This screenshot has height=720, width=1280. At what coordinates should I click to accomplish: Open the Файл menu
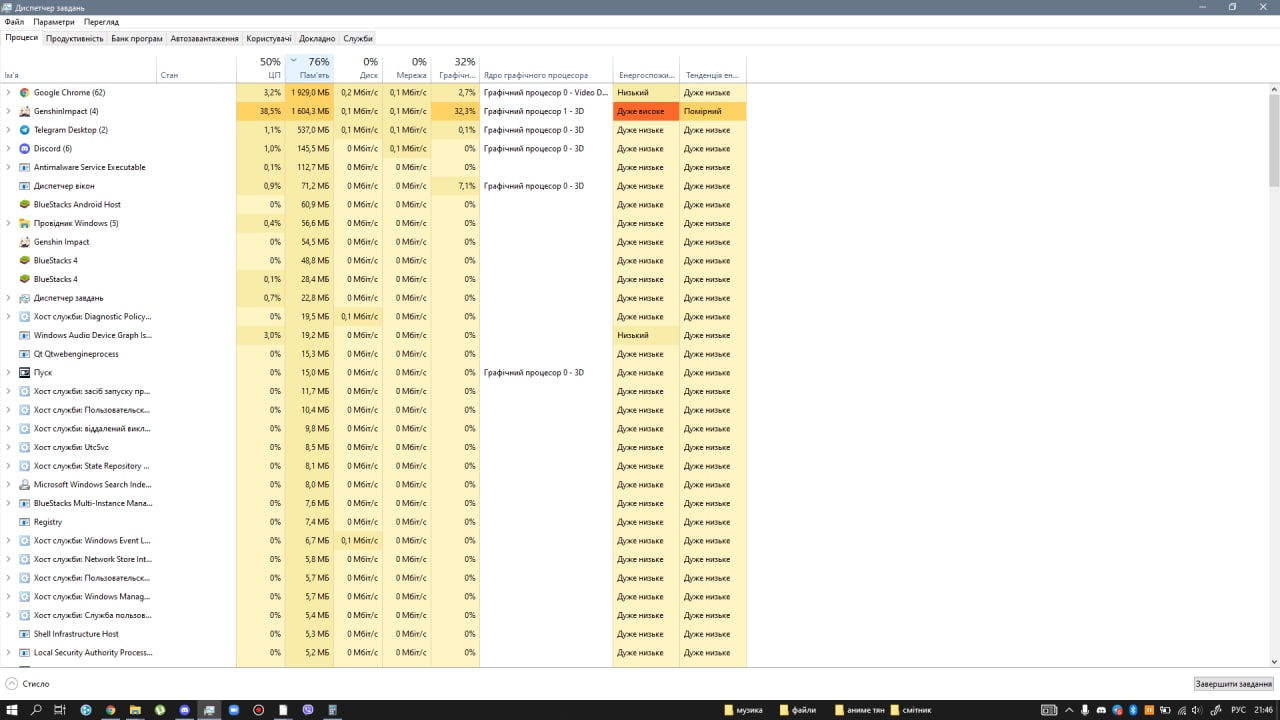click(x=14, y=21)
